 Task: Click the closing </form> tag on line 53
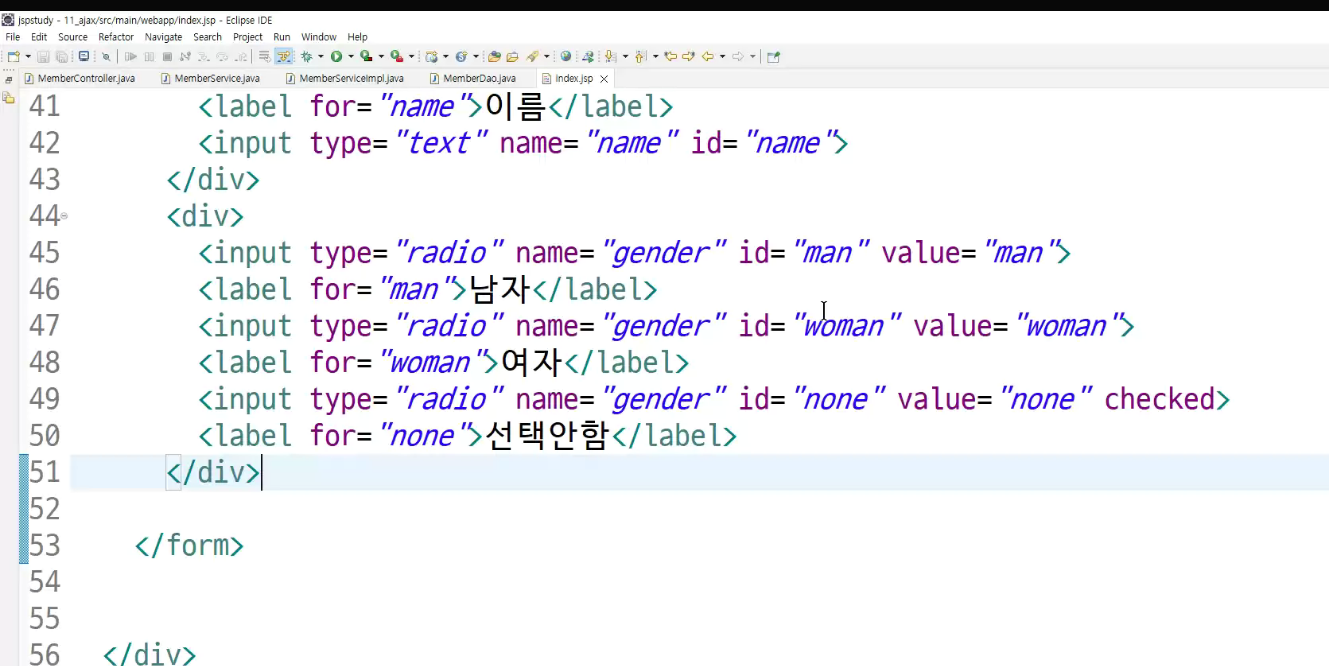coord(189,545)
